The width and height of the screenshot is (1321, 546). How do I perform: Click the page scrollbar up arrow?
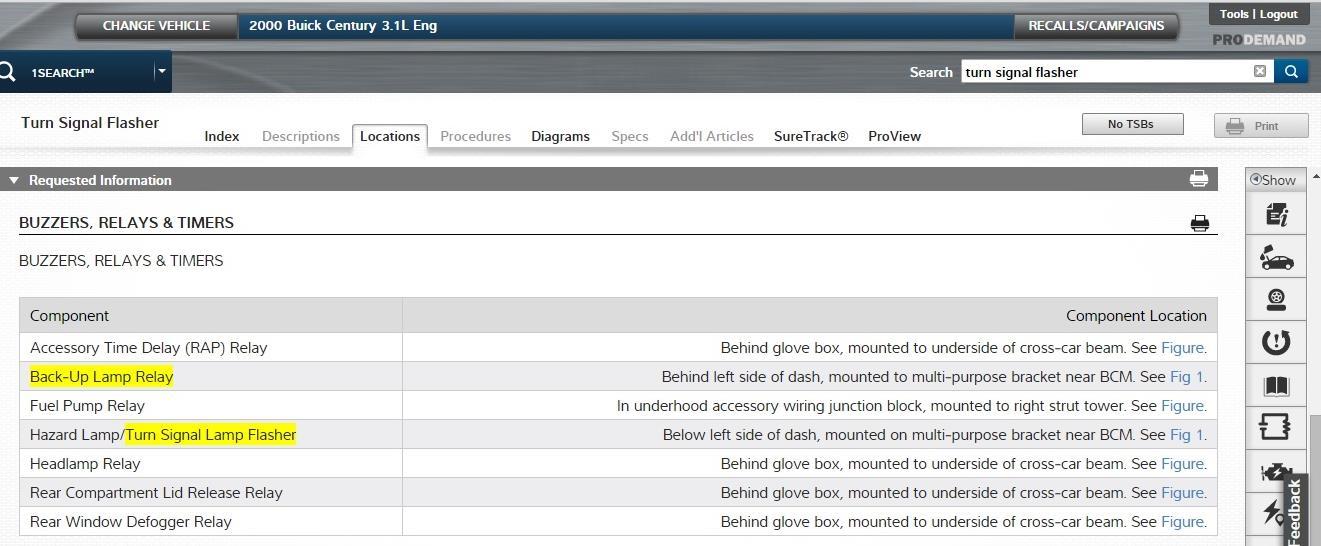pos(1315,176)
